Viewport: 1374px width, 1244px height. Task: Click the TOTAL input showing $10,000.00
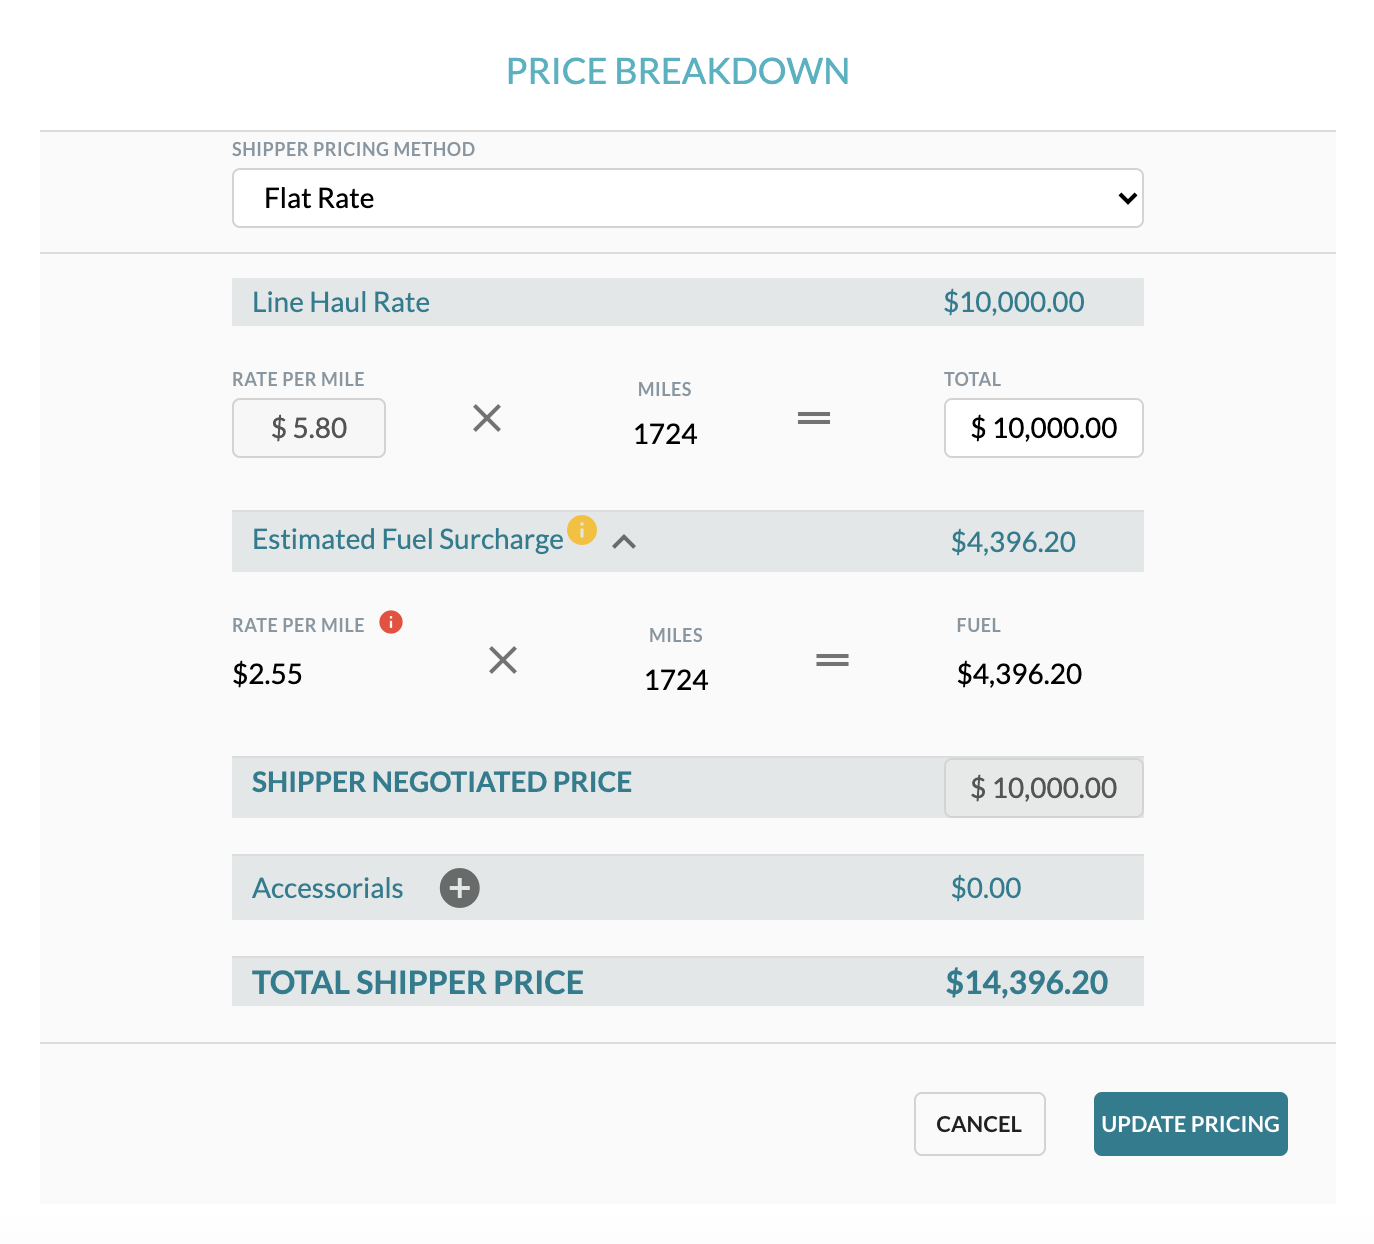1043,428
